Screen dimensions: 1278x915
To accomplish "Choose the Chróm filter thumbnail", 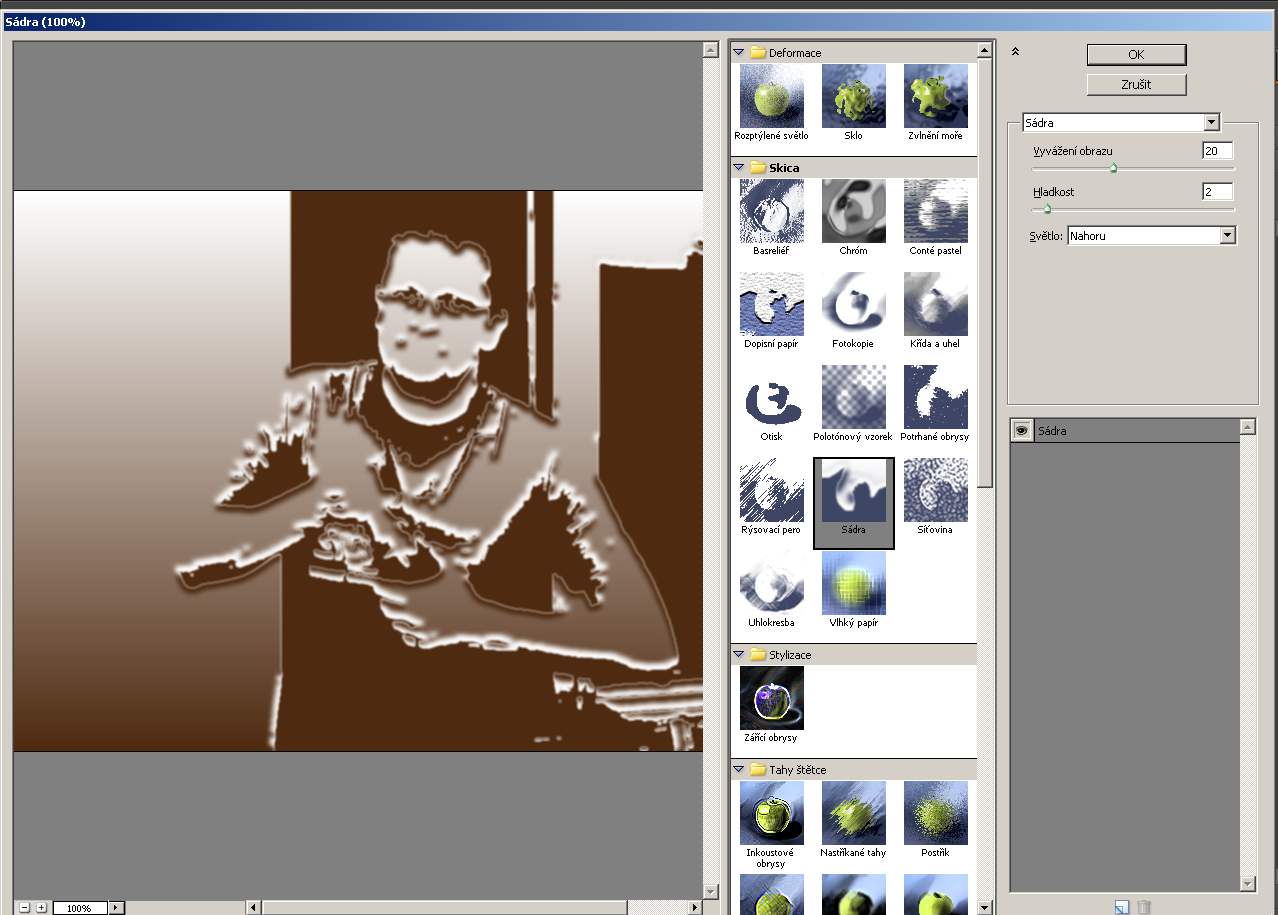I will [853, 211].
